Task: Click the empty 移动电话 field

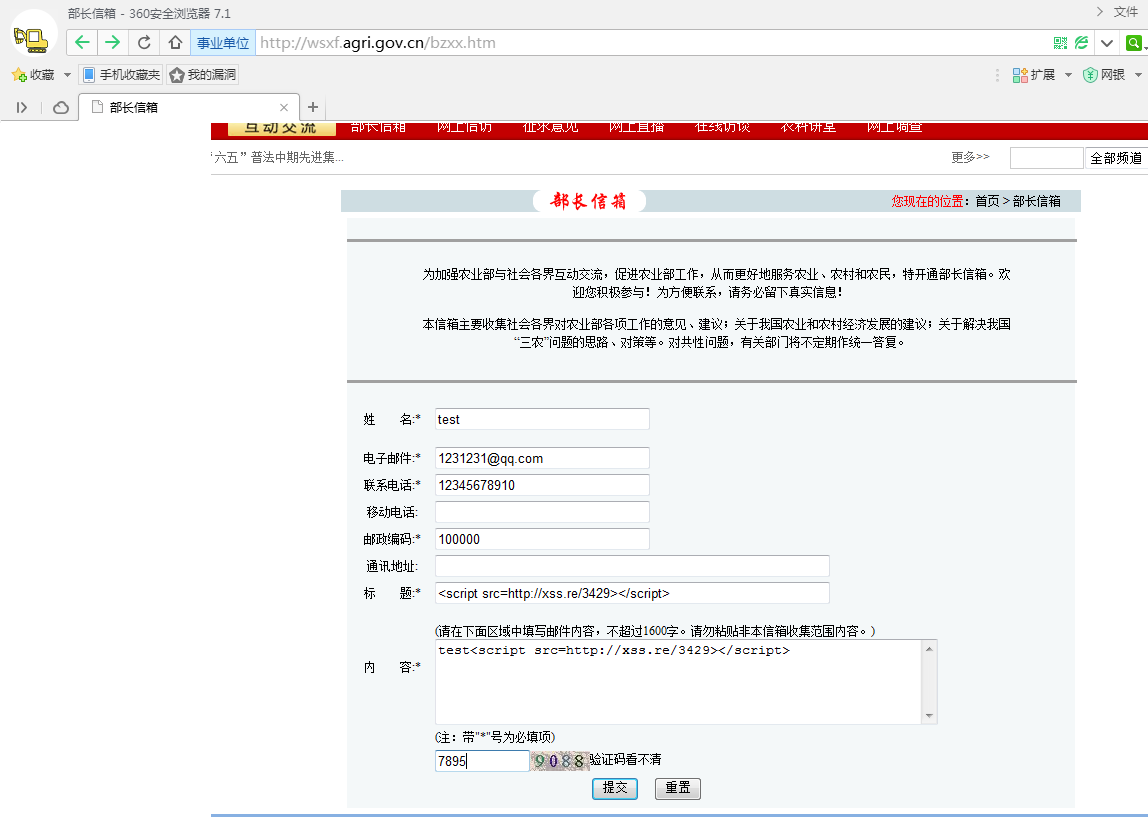Action: (x=542, y=512)
